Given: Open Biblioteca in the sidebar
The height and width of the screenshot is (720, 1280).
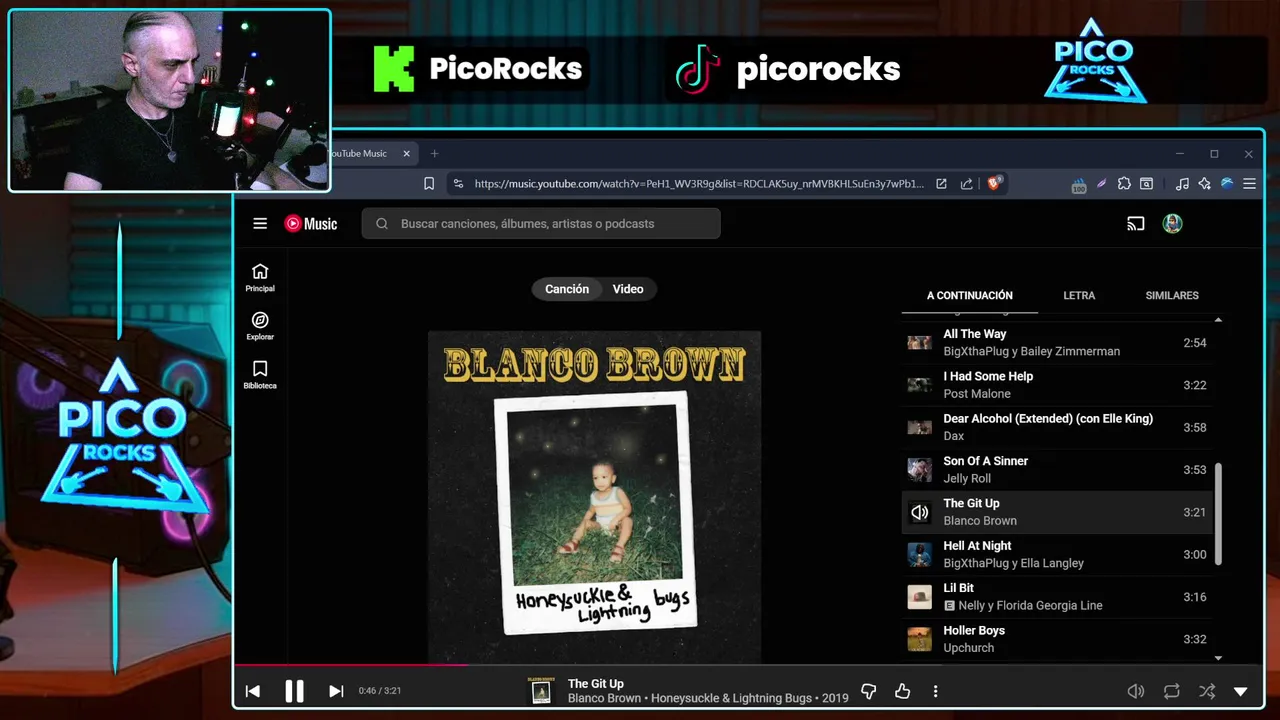Looking at the screenshot, I should pos(260,375).
